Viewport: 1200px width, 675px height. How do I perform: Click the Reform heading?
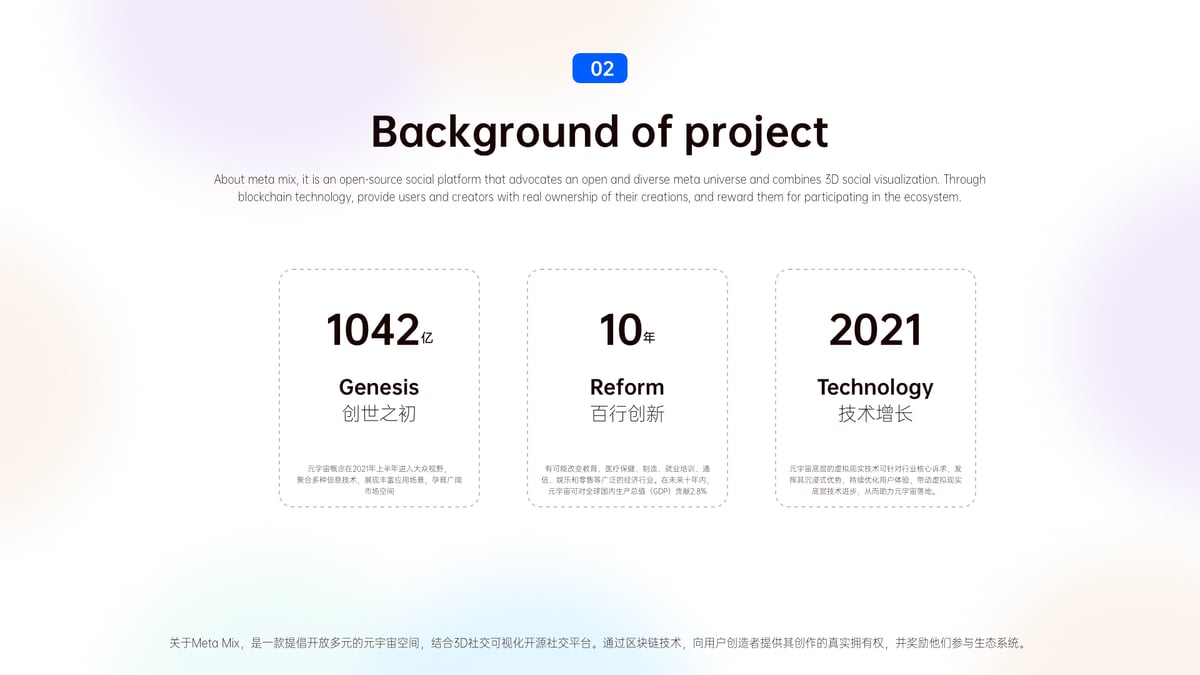pyautogui.click(x=627, y=387)
